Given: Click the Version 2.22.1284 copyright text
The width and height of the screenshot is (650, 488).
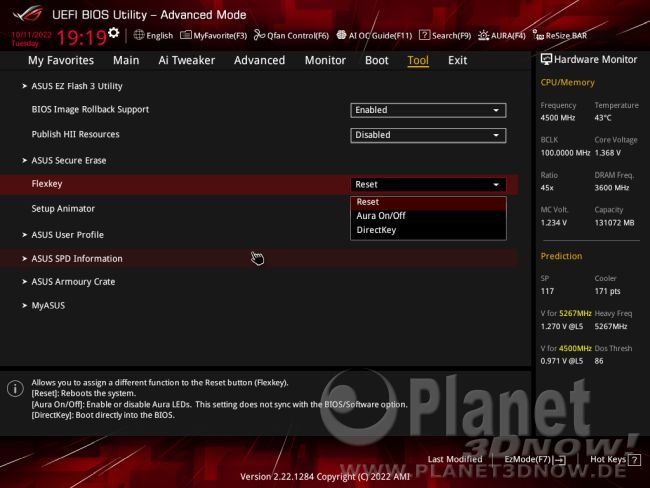Looking at the screenshot, I should [325, 477].
